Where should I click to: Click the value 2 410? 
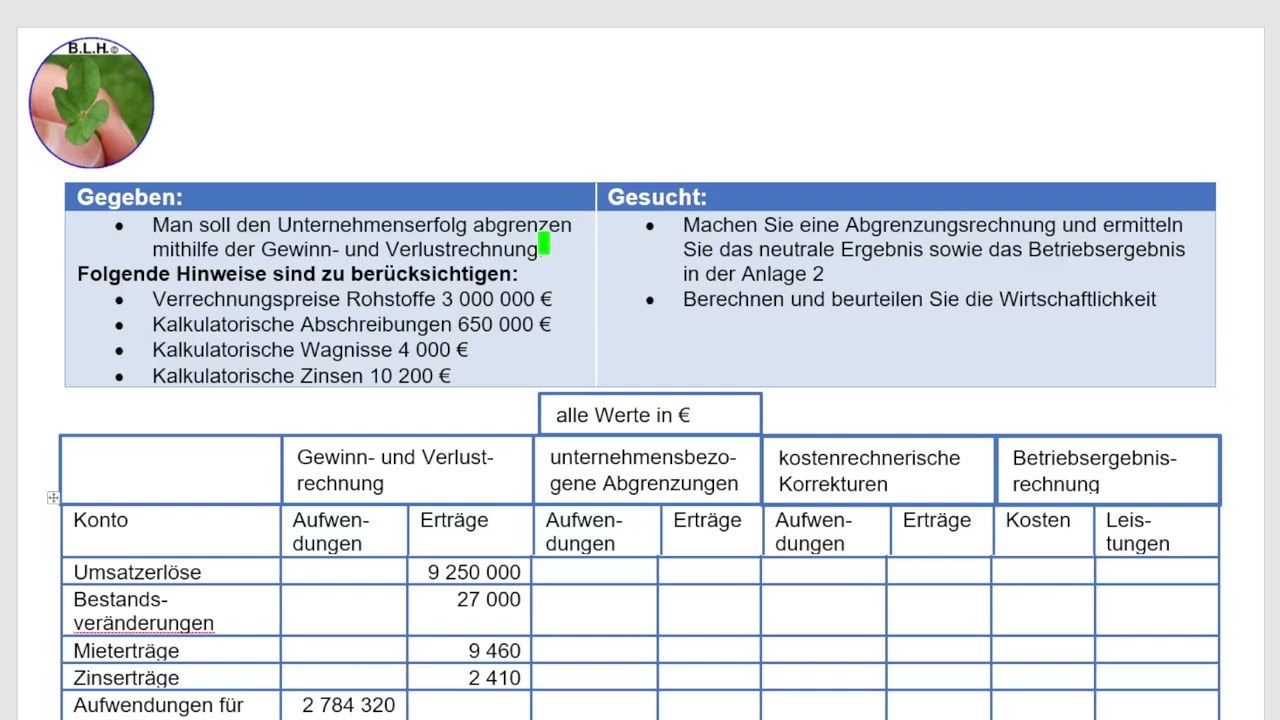[x=495, y=678]
